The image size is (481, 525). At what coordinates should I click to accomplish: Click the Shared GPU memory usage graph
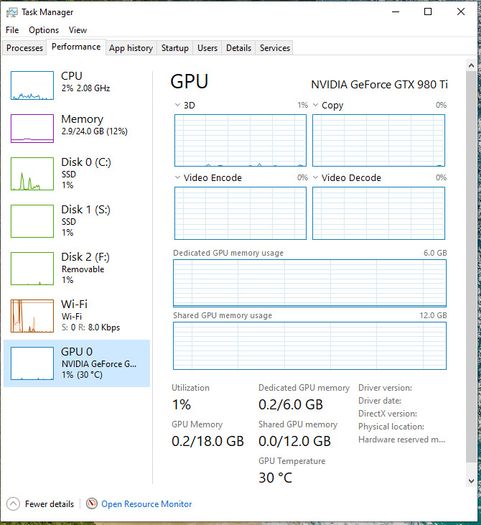click(310, 346)
